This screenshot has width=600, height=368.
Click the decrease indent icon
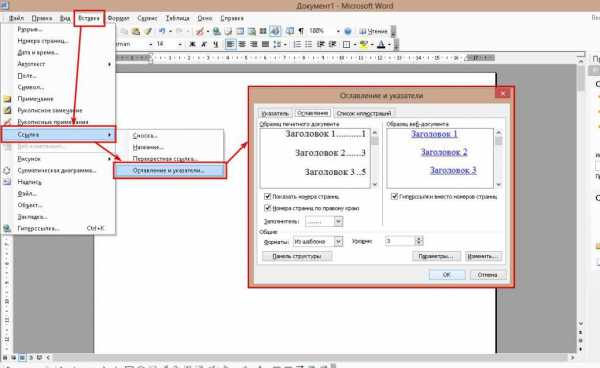pyautogui.click(x=321, y=44)
